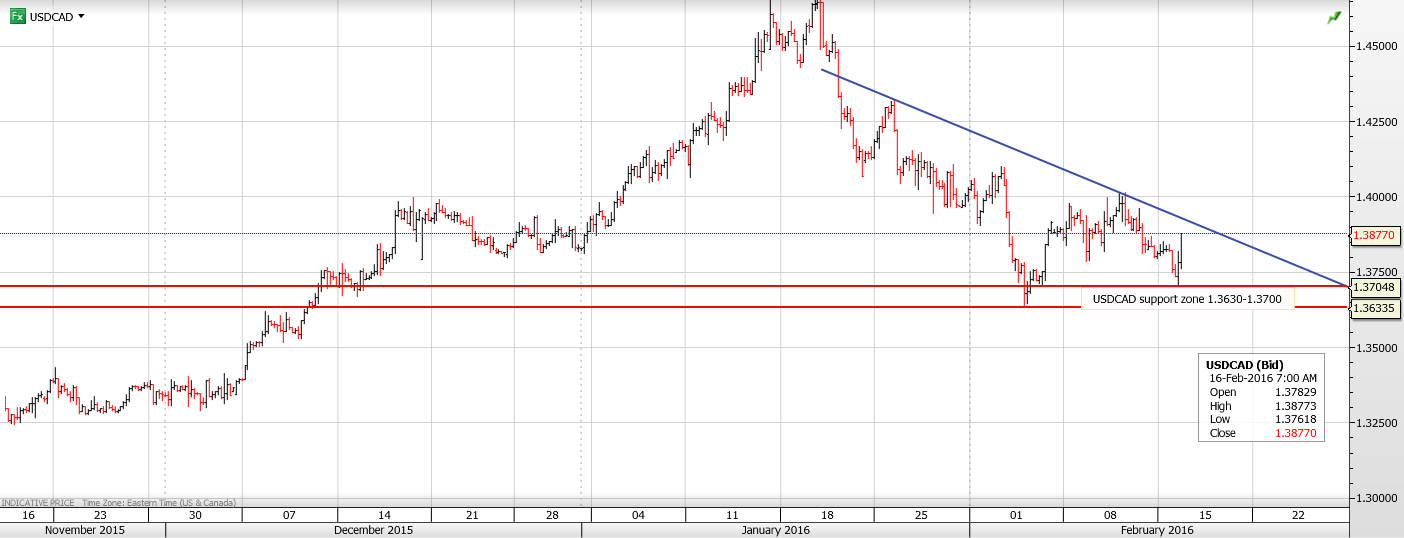Select the 1.37048 support level price tag
The width and height of the screenshot is (1404, 538).
coord(1375,287)
